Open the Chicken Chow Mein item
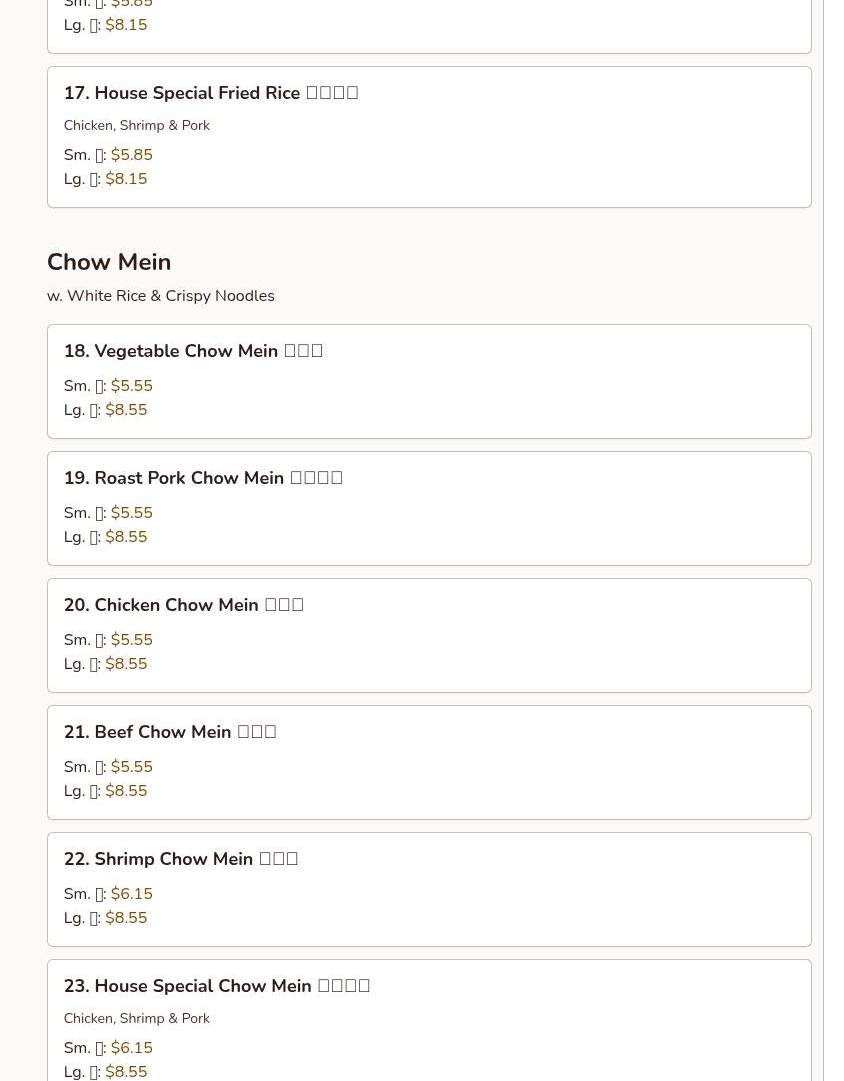844x1081 pixels. [x=429, y=635]
